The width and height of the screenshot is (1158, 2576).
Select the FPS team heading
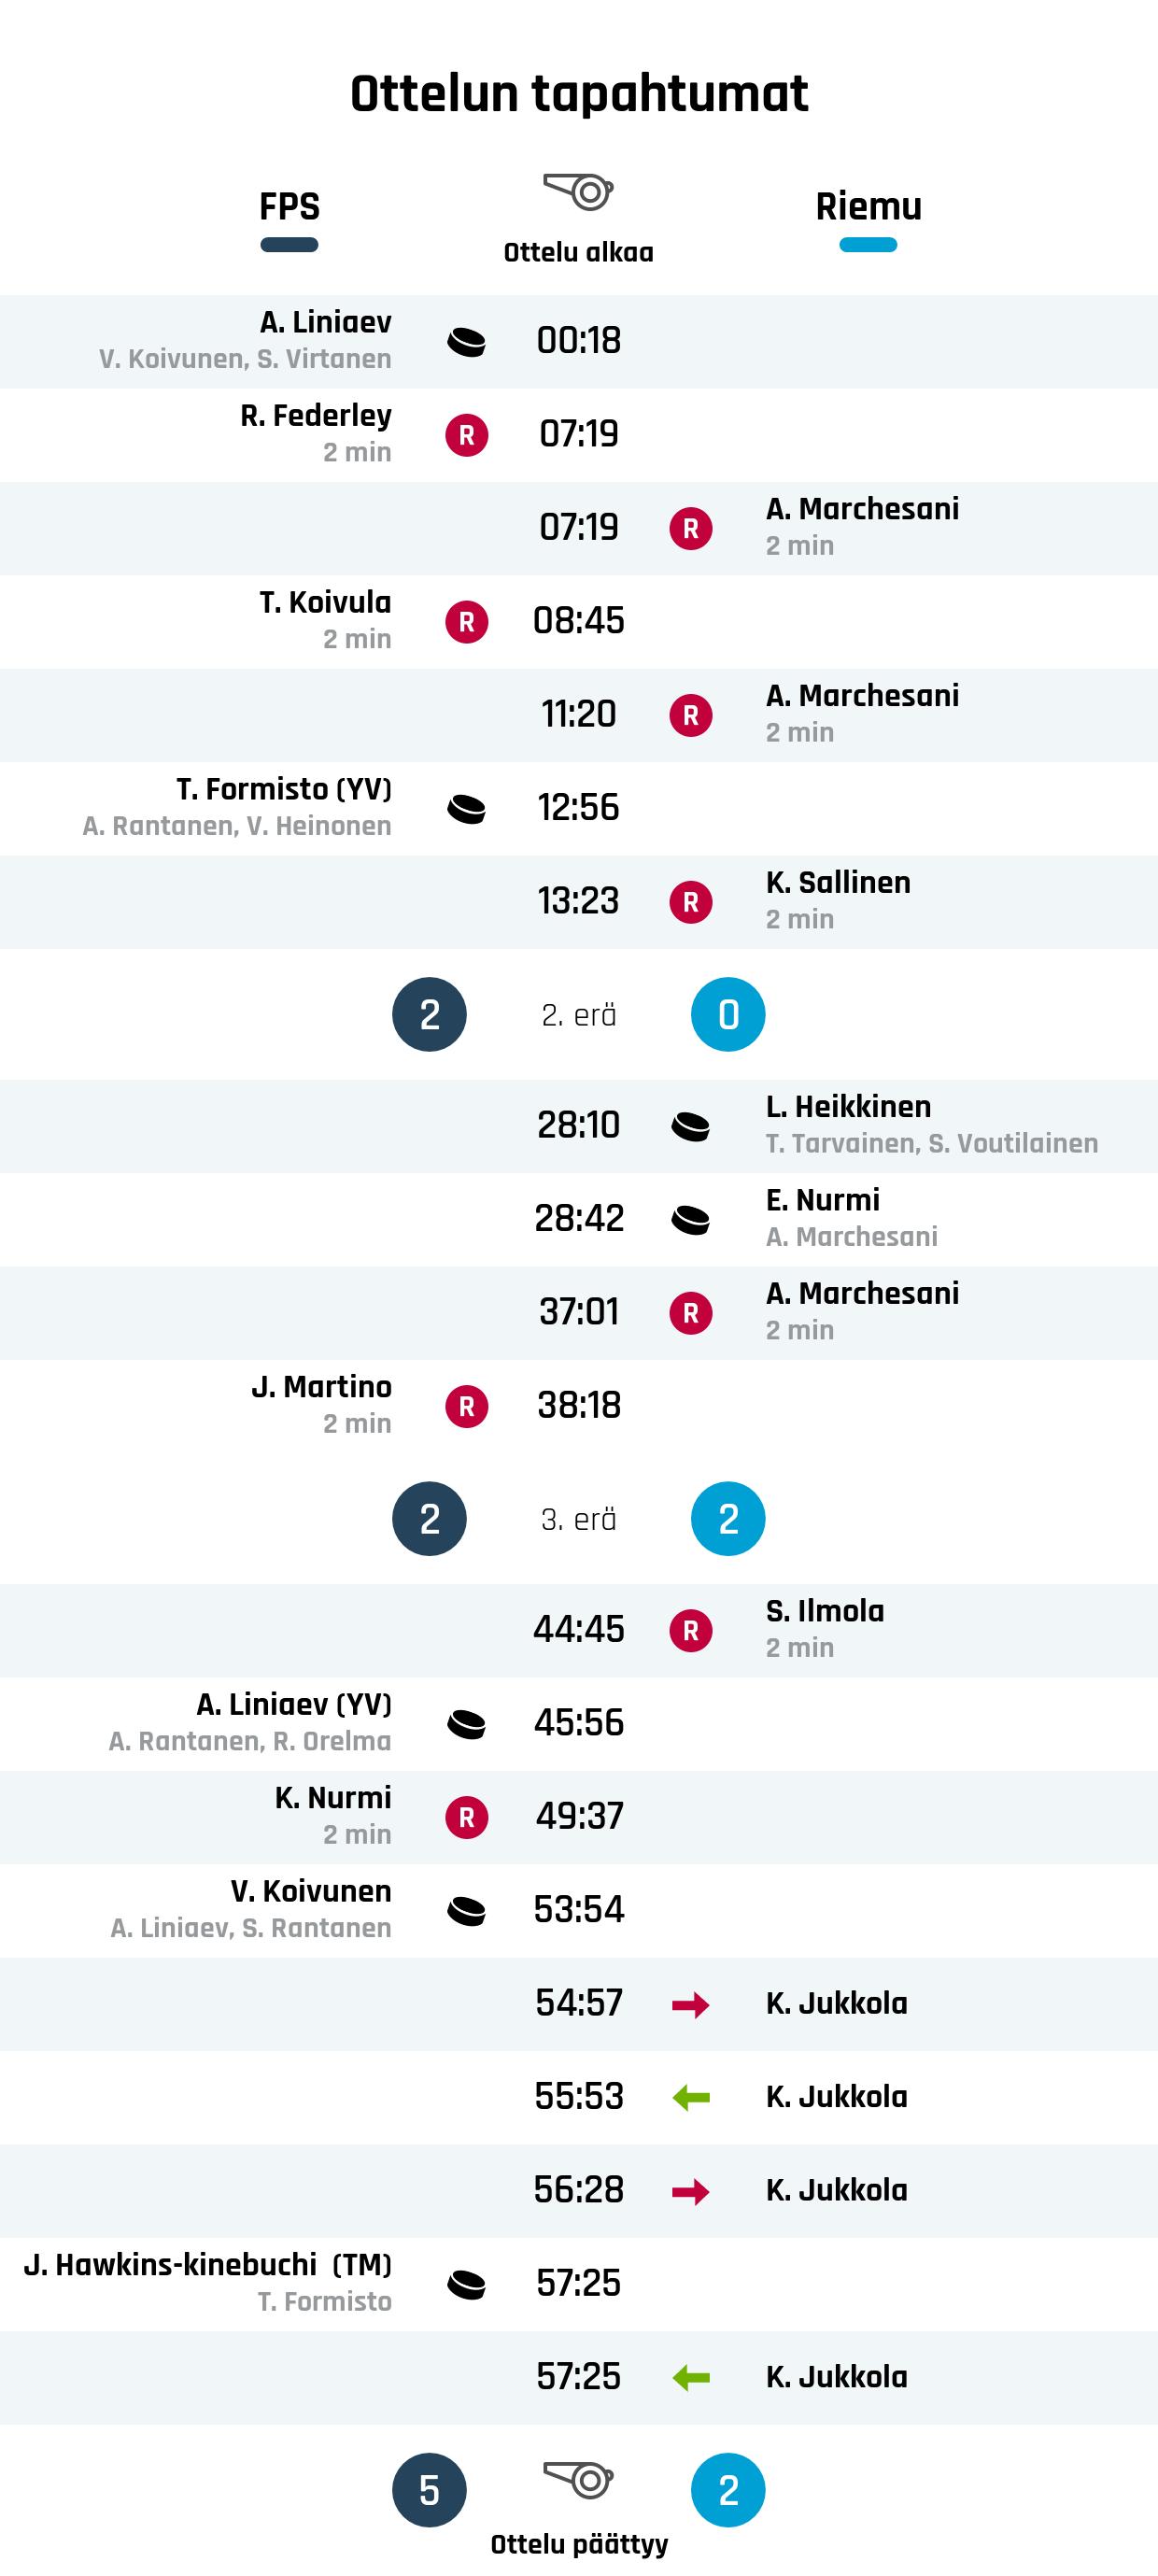tap(289, 207)
